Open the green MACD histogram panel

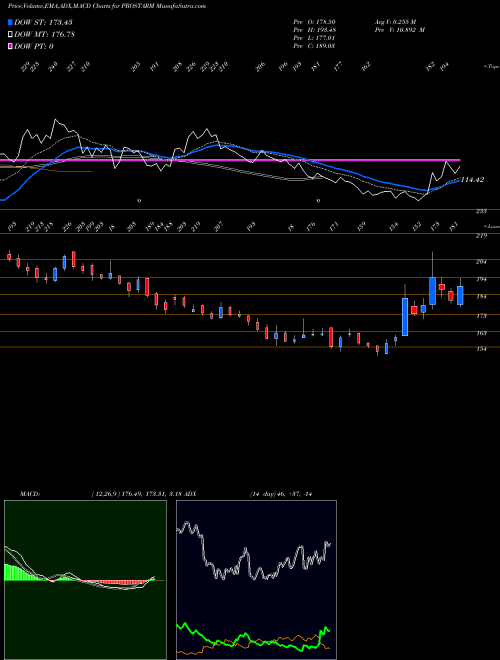point(85,580)
